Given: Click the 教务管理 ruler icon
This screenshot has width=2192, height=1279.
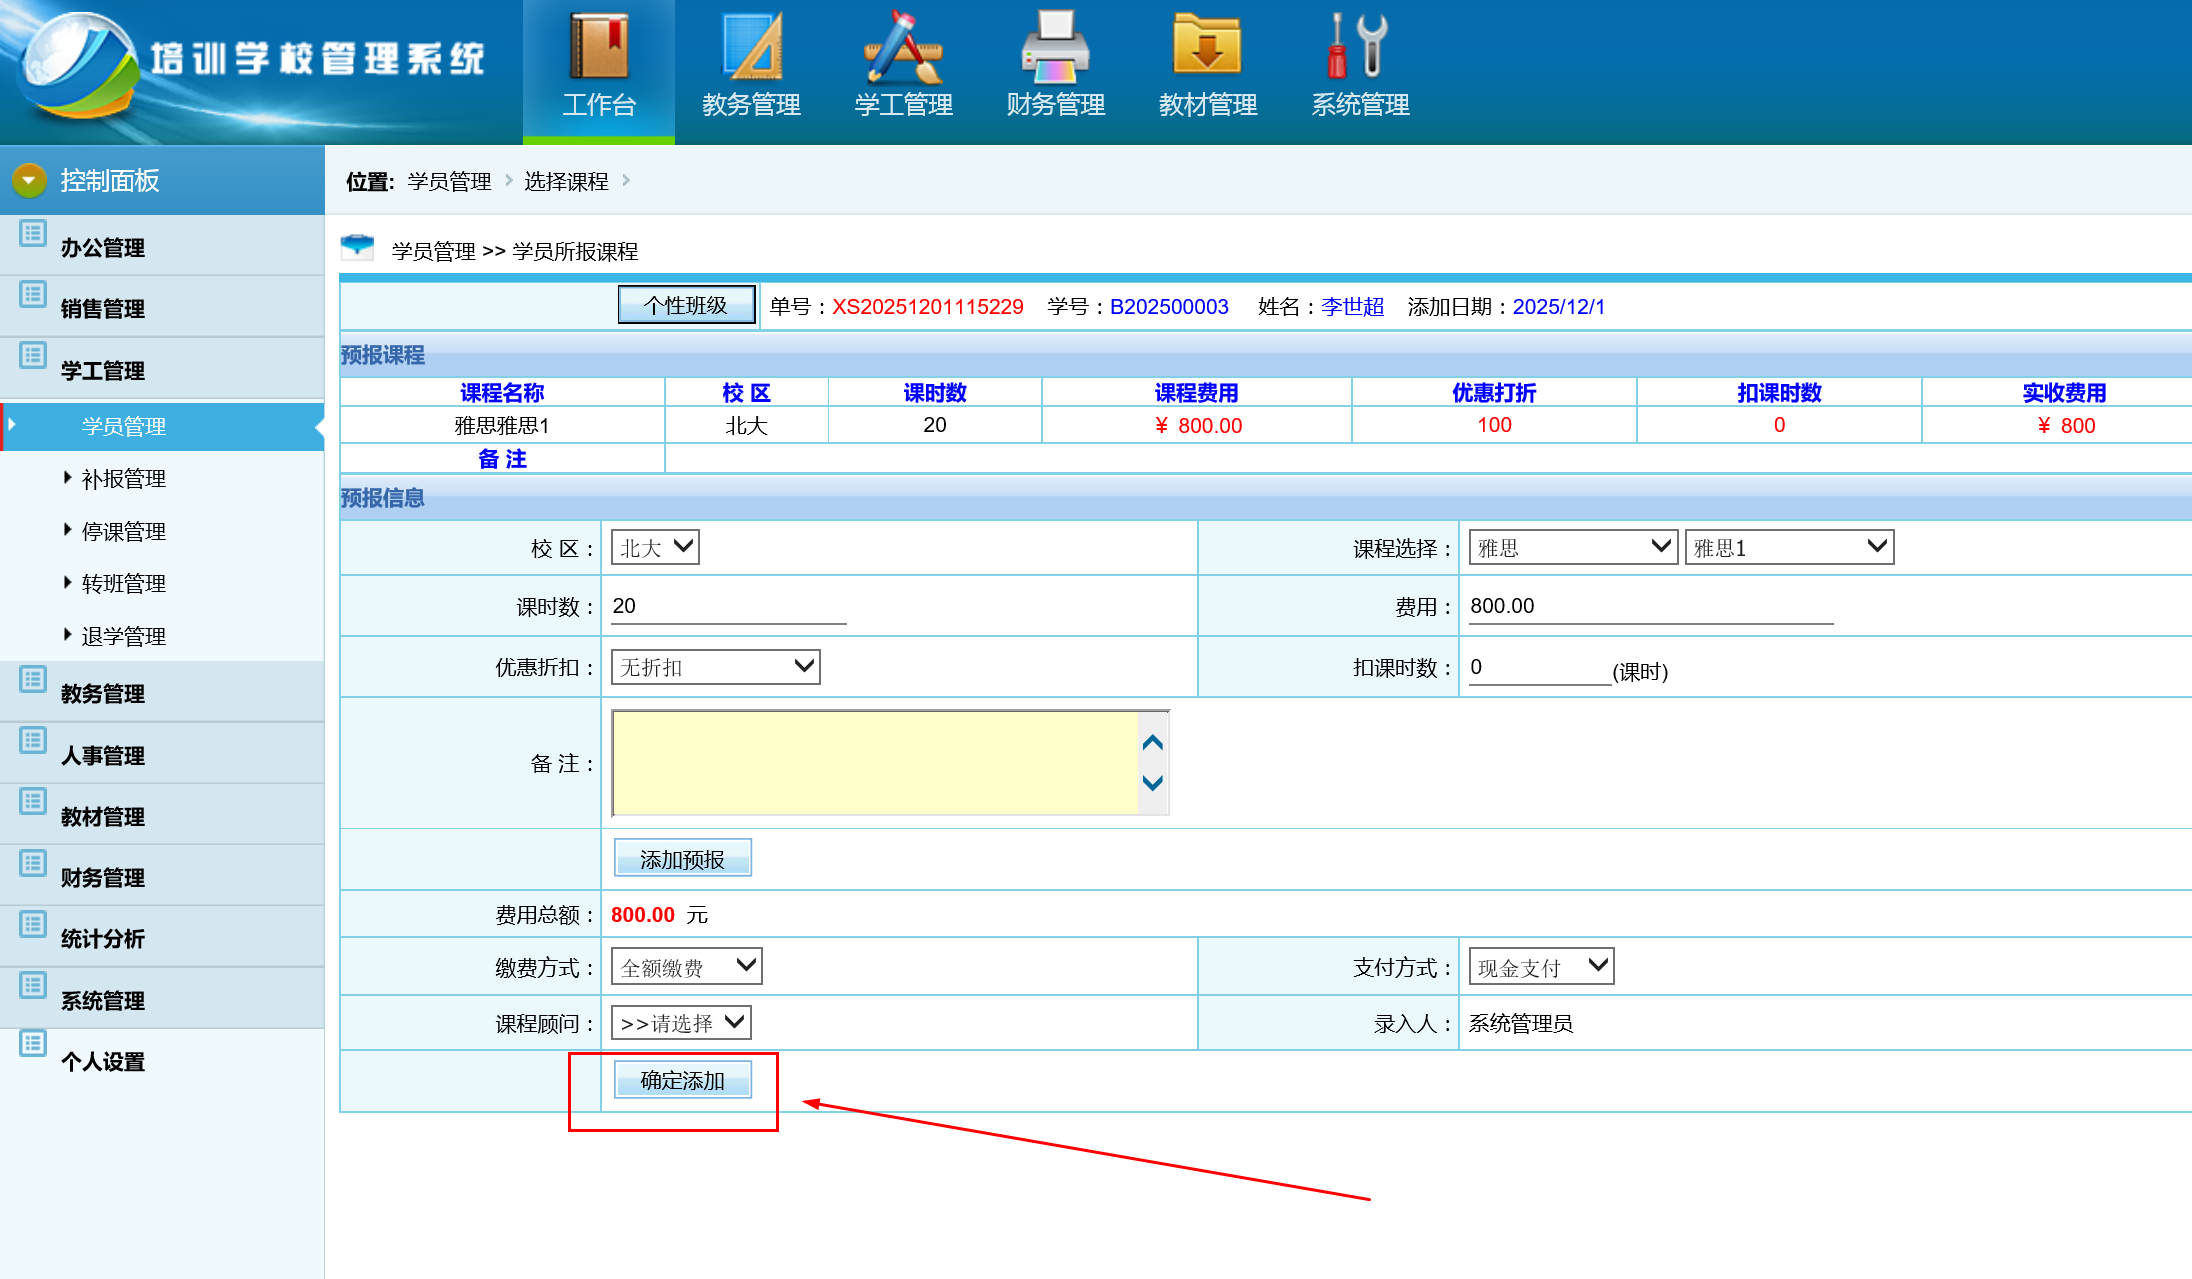Looking at the screenshot, I should [x=751, y=47].
